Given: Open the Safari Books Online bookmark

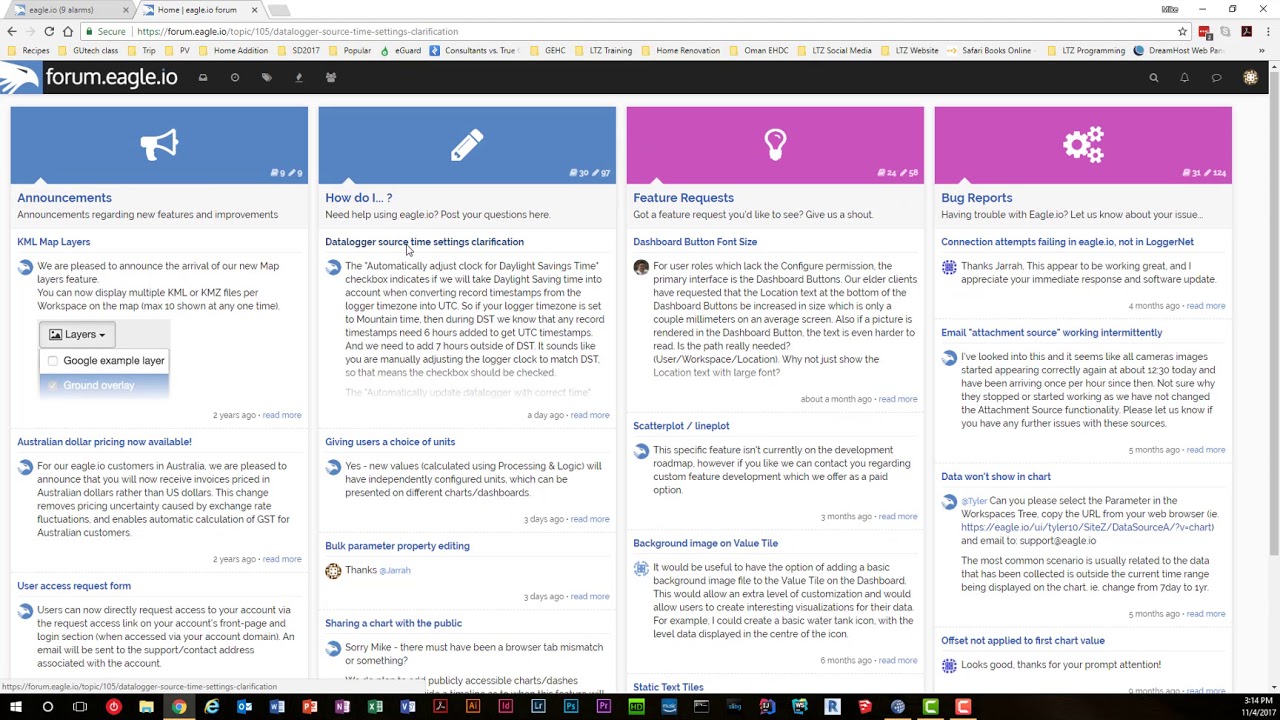Looking at the screenshot, I should pyautogui.click(x=989, y=50).
